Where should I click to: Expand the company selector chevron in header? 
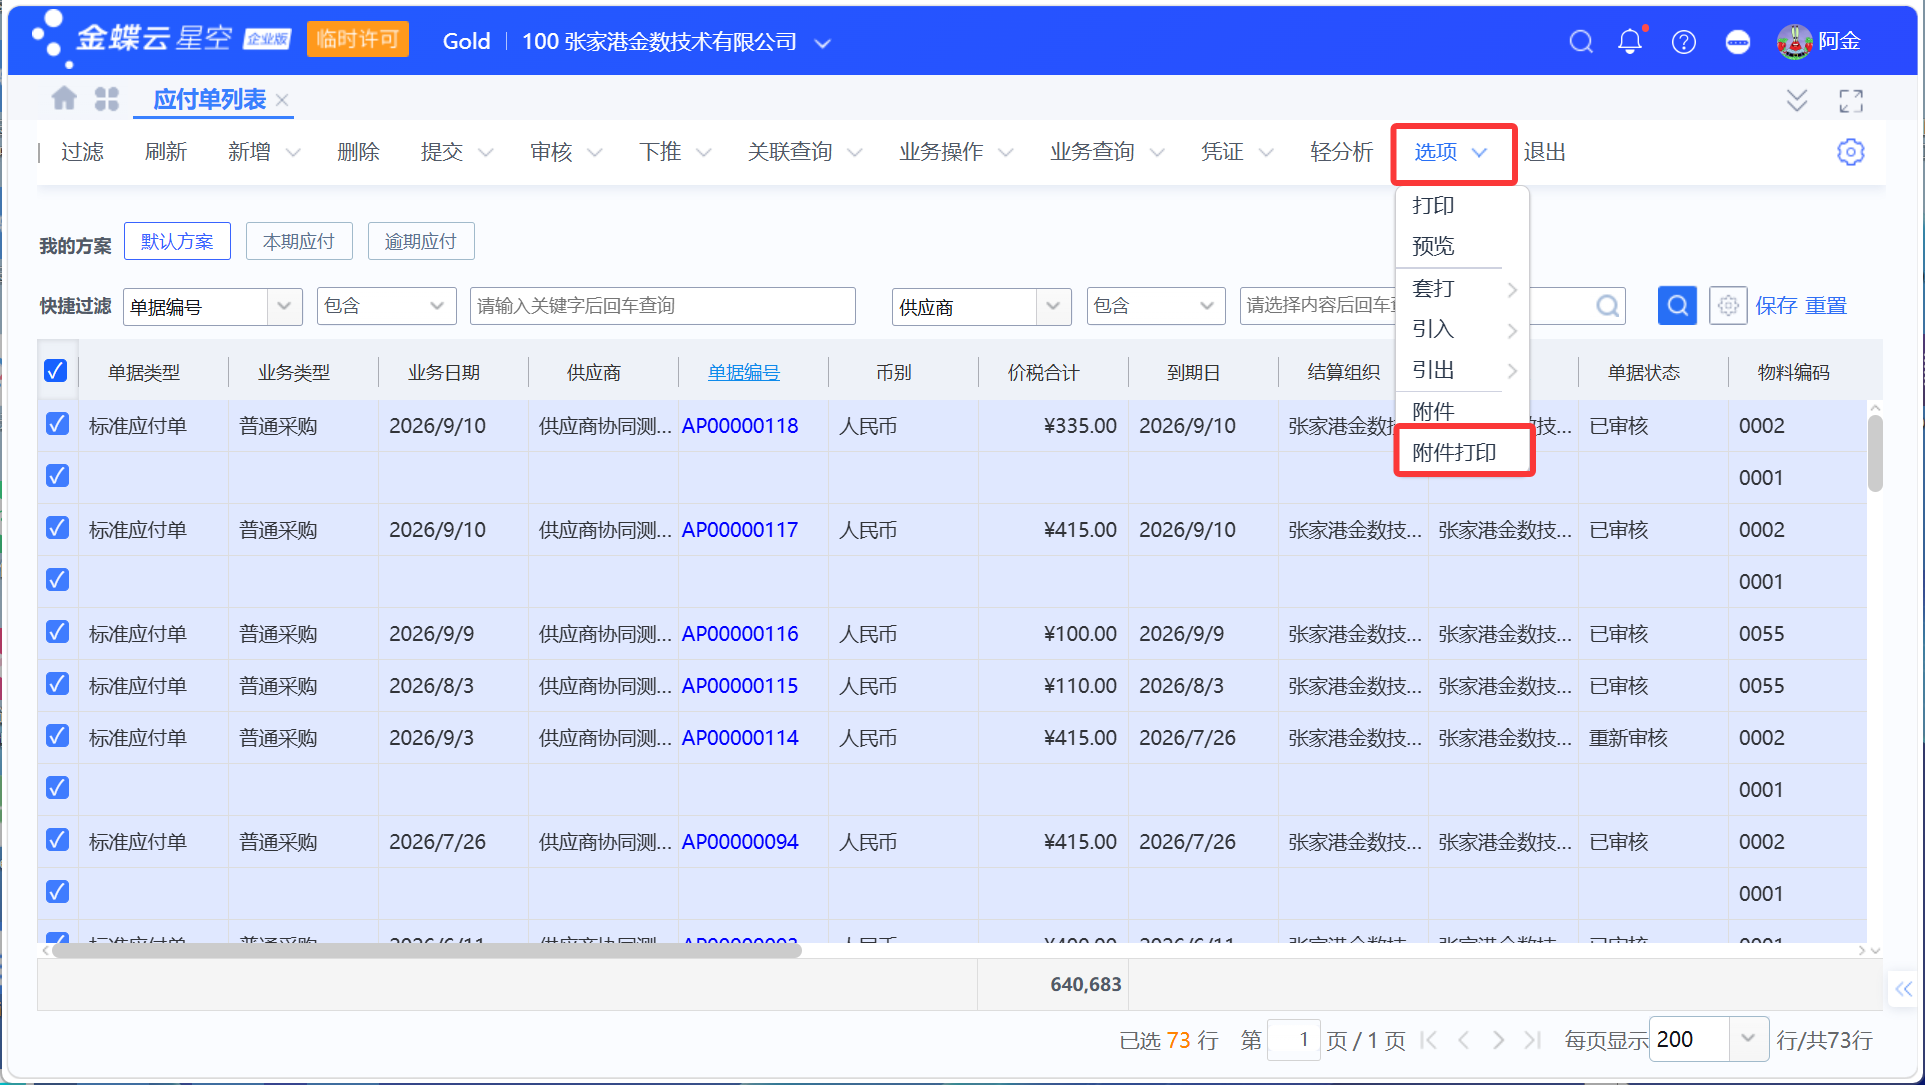(x=823, y=43)
